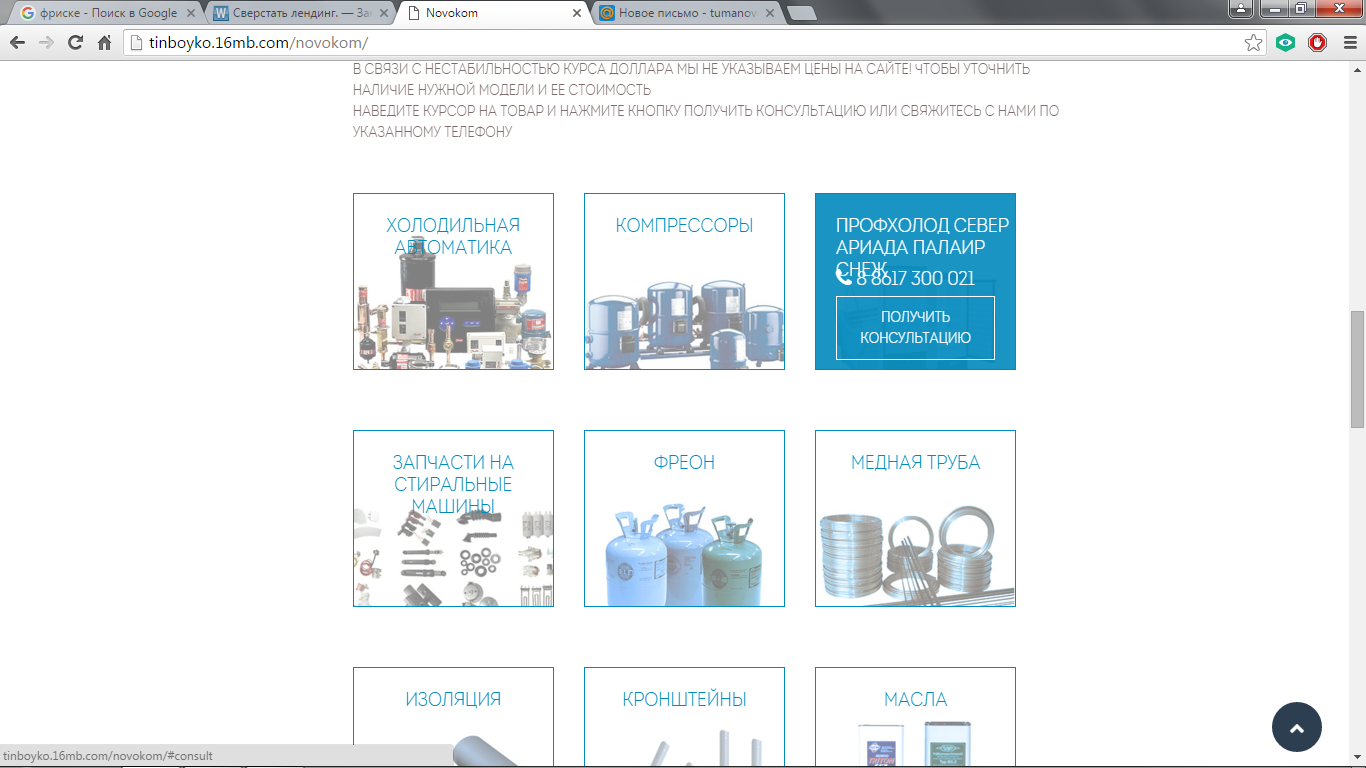The height and width of the screenshot is (768, 1366).
Task: Select the Novokom tab
Action: (492, 13)
